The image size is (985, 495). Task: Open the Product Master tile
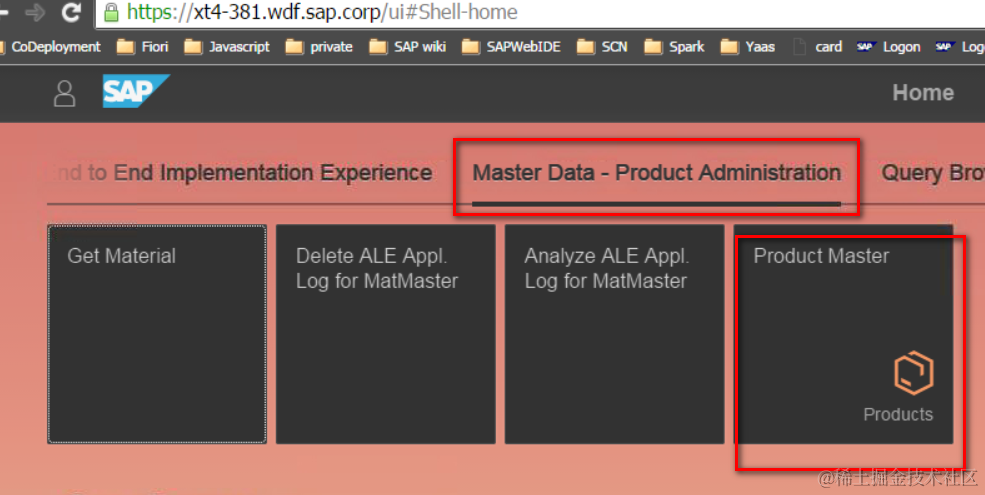click(844, 334)
